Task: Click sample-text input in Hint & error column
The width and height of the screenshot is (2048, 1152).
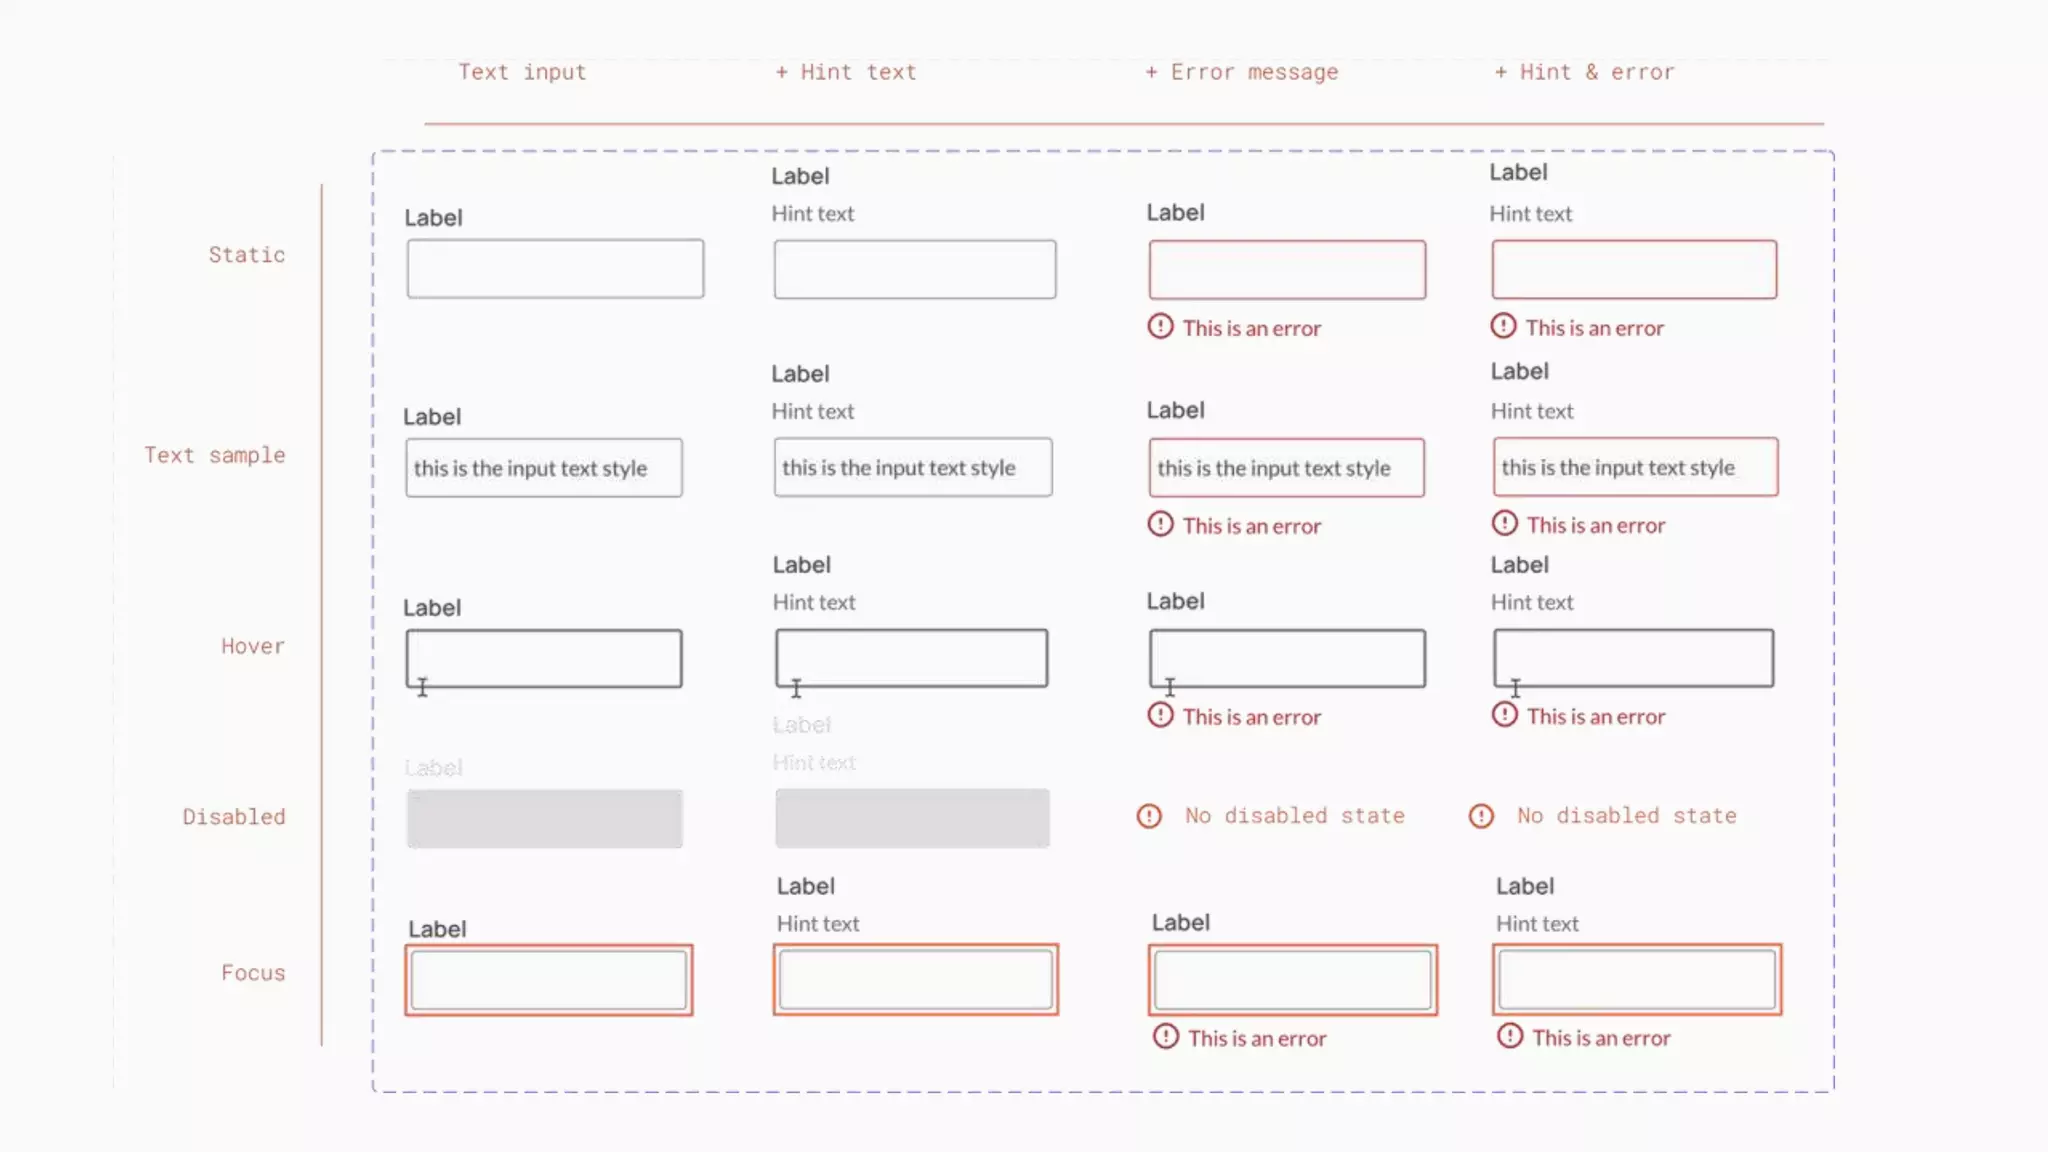Action: [1635, 467]
